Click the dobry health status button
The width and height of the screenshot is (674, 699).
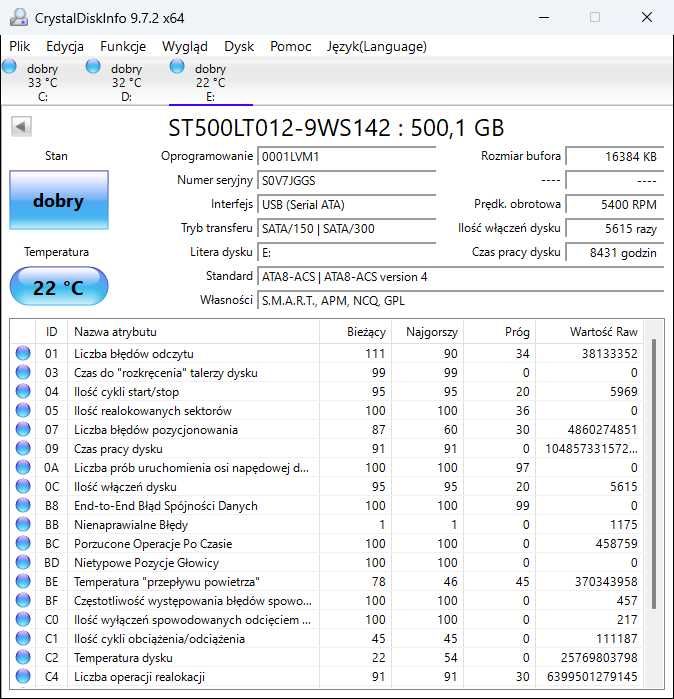pyautogui.click(x=59, y=200)
